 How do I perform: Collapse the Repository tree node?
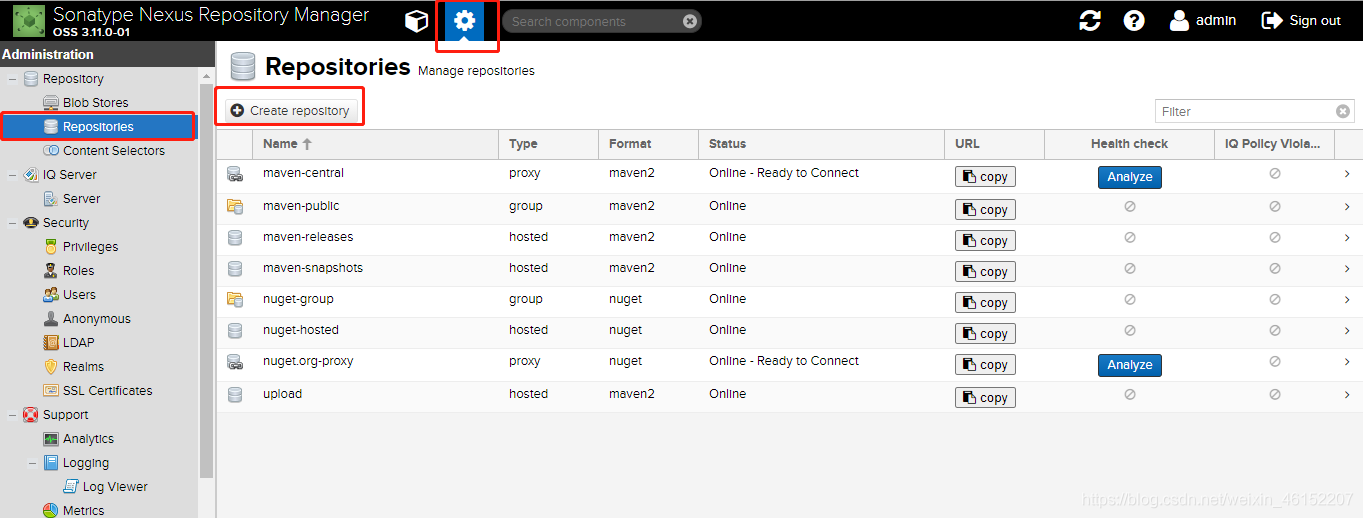11,79
